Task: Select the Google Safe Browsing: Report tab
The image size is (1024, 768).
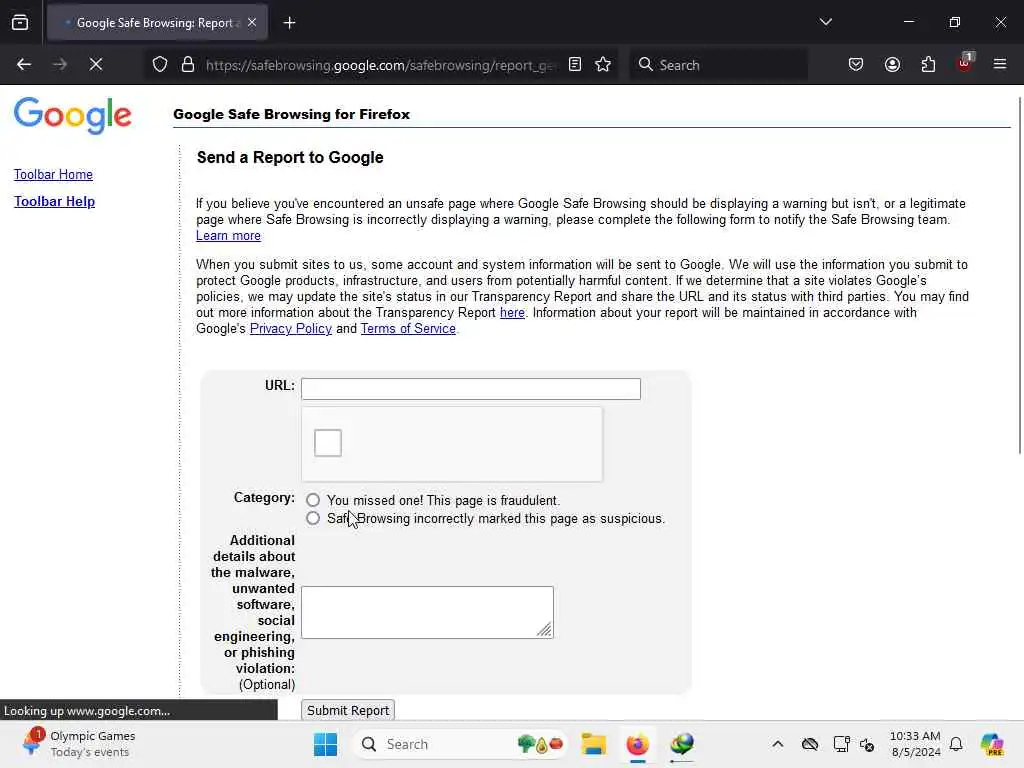Action: pos(157,23)
